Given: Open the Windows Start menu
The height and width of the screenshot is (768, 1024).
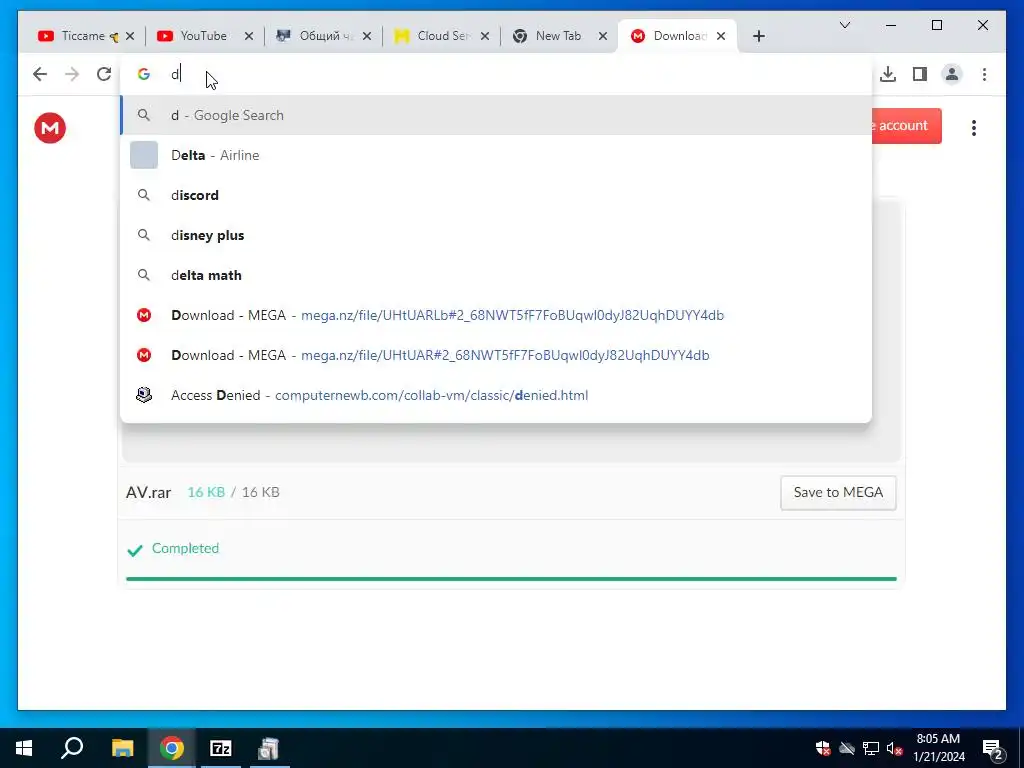Looking at the screenshot, I should coord(24,748).
